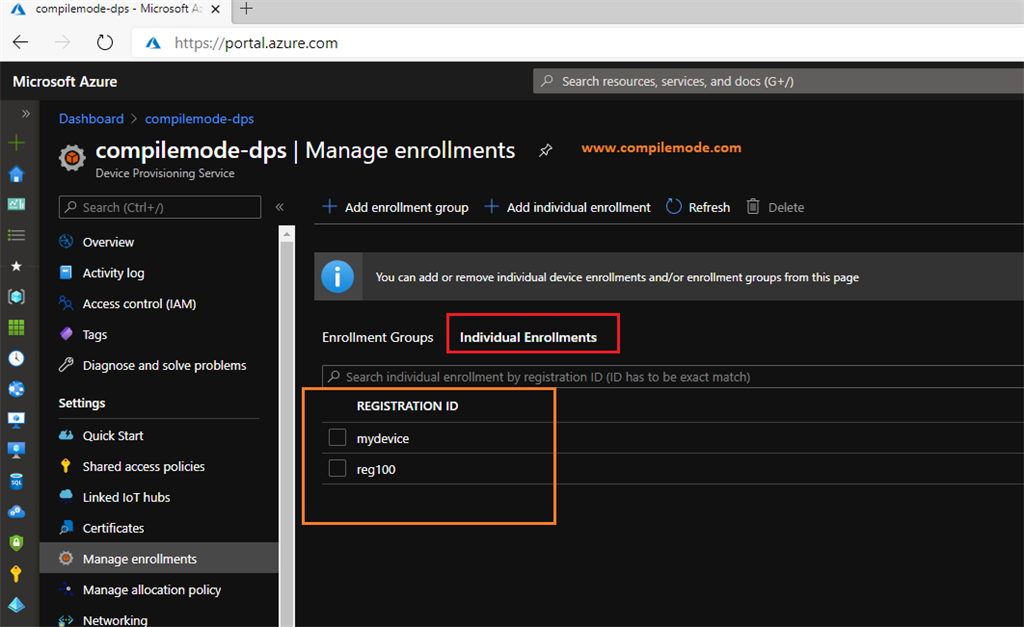Select the Shared access policies key icon

pyautogui.click(x=65, y=466)
